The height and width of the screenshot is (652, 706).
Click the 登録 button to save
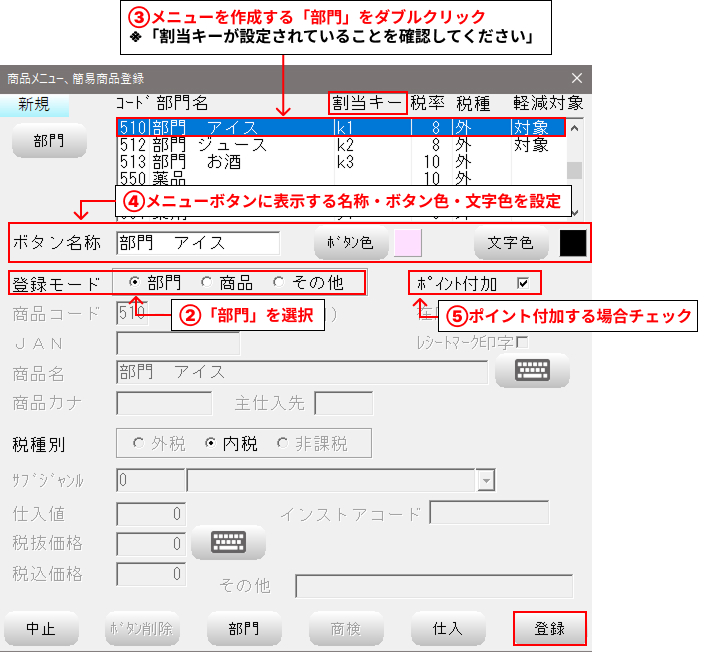[x=549, y=629]
